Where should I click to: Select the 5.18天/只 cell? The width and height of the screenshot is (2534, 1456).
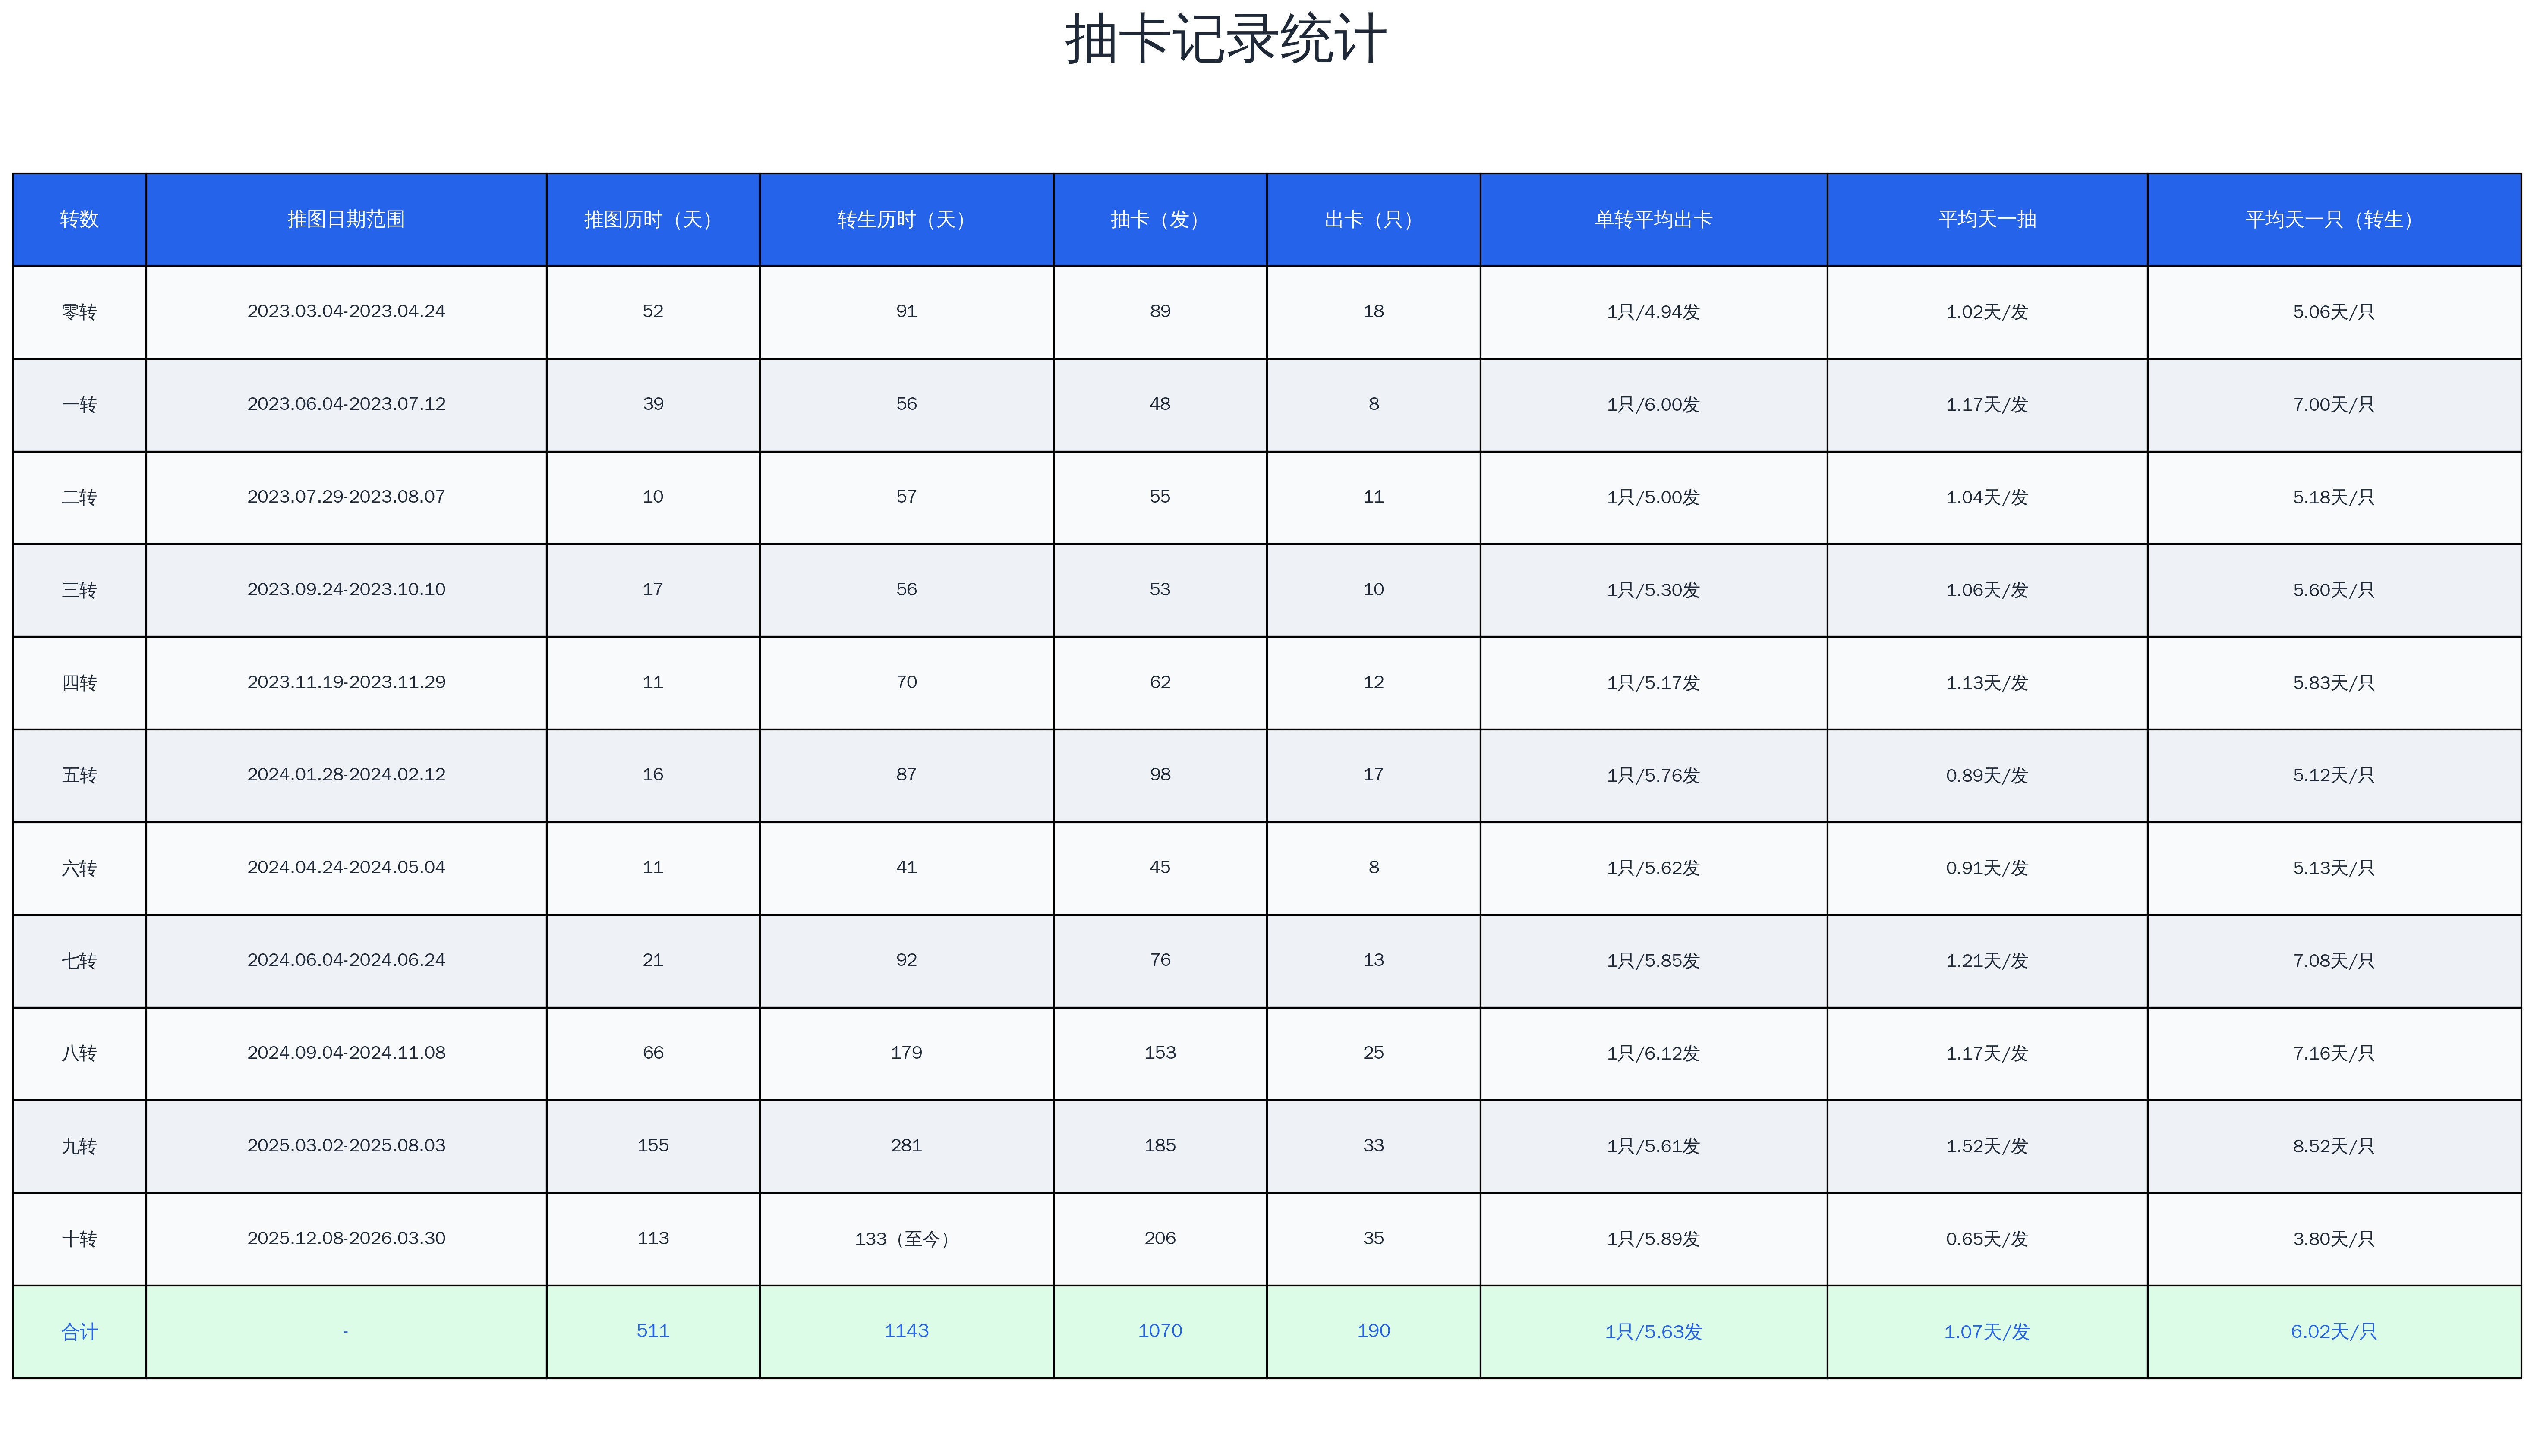click(x=2334, y=497)
